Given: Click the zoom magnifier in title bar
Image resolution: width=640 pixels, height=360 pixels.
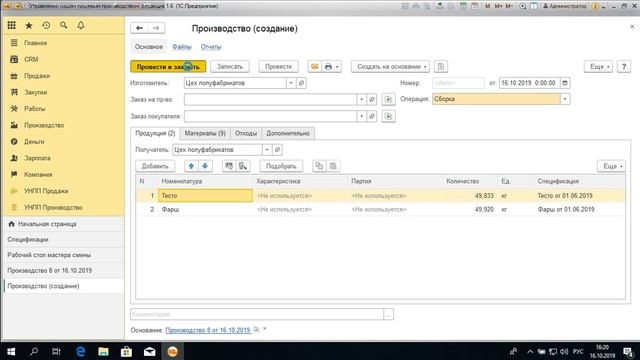Looking at the screenshot, I should [x=522, y=6].
